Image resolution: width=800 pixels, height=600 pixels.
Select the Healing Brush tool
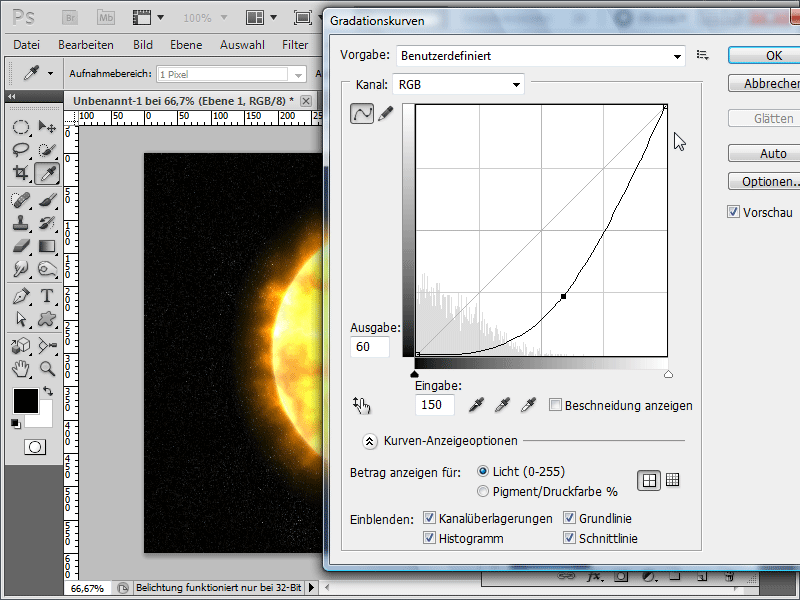point(20,200)
